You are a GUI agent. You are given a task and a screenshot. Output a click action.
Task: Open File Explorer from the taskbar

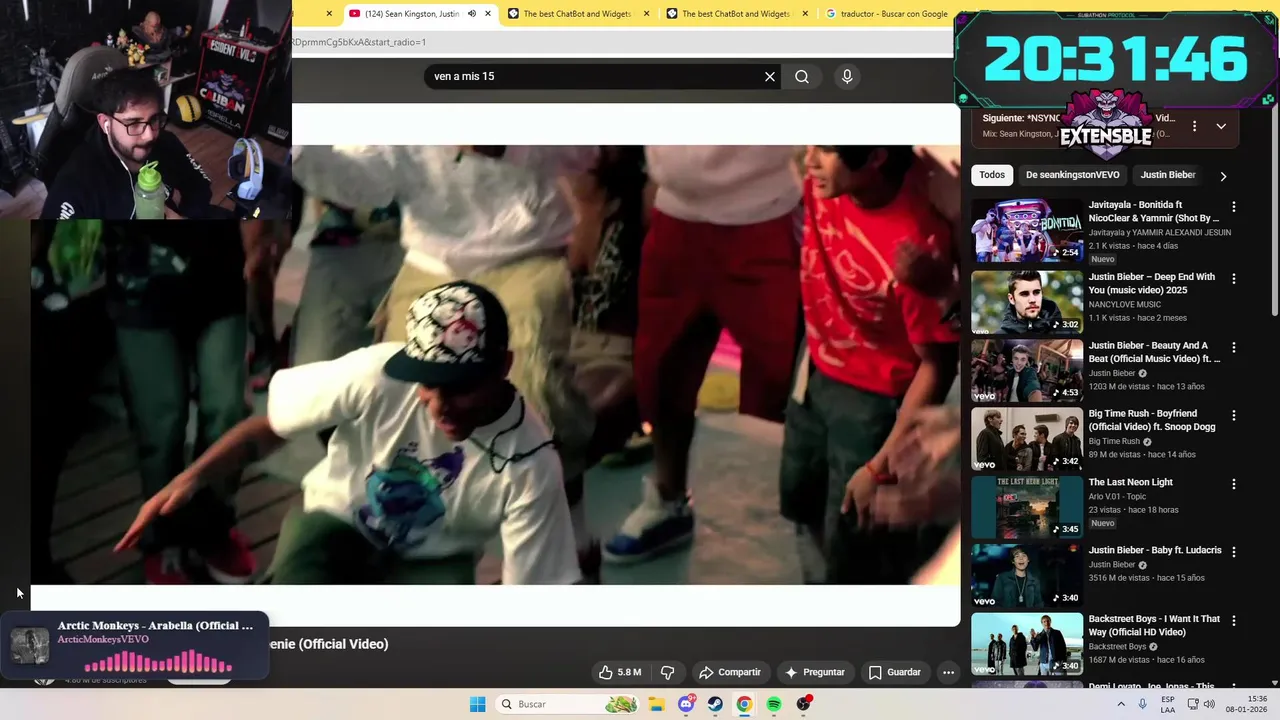657,704
